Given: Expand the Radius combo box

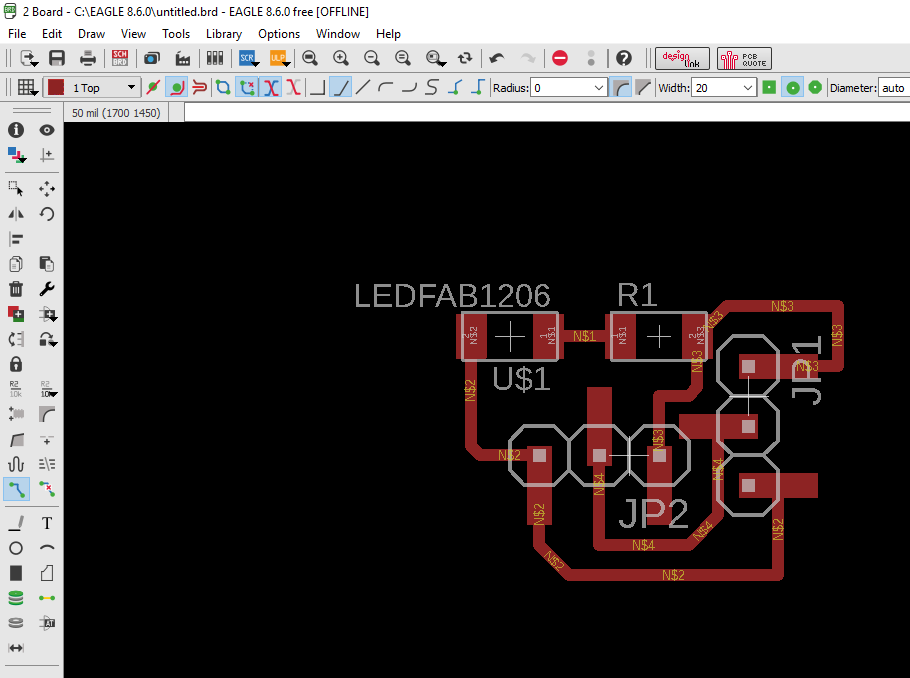Looking at the screenshot, I should pyautogui.click(x=599, y=88).
